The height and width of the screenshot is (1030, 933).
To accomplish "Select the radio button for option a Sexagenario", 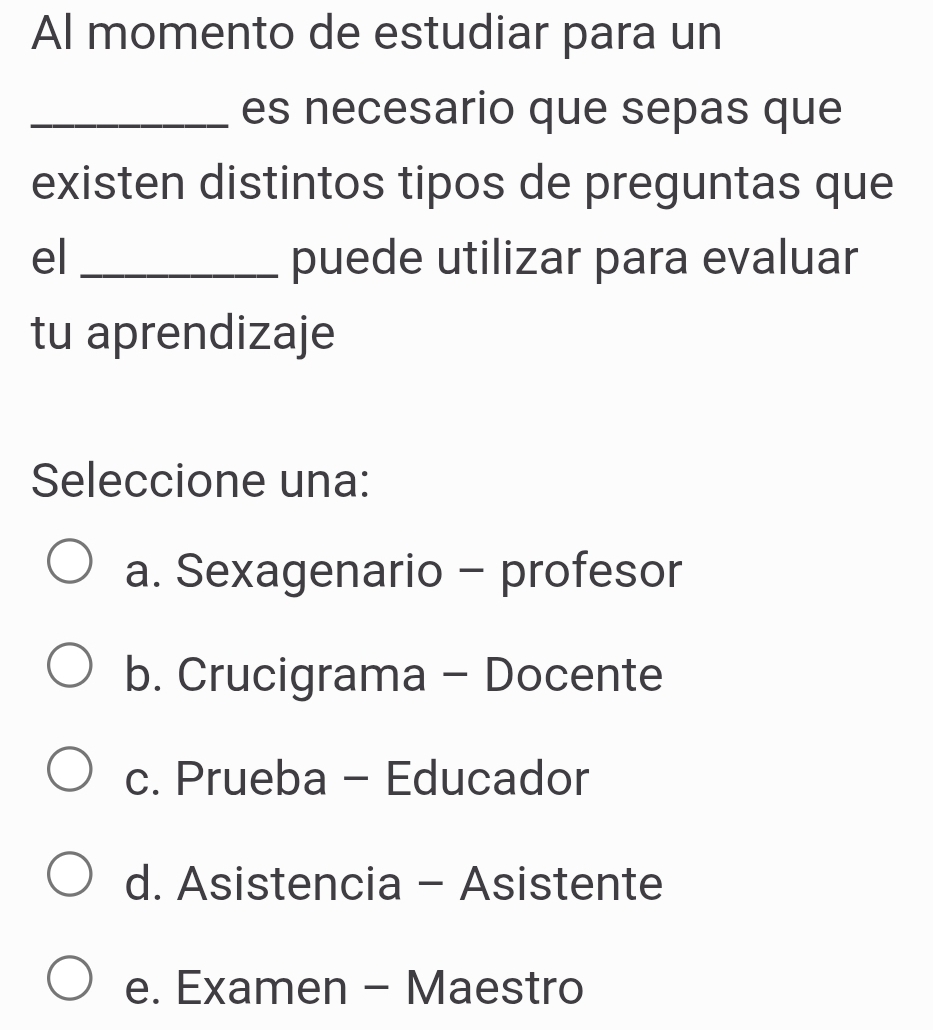I will point(70,561).
